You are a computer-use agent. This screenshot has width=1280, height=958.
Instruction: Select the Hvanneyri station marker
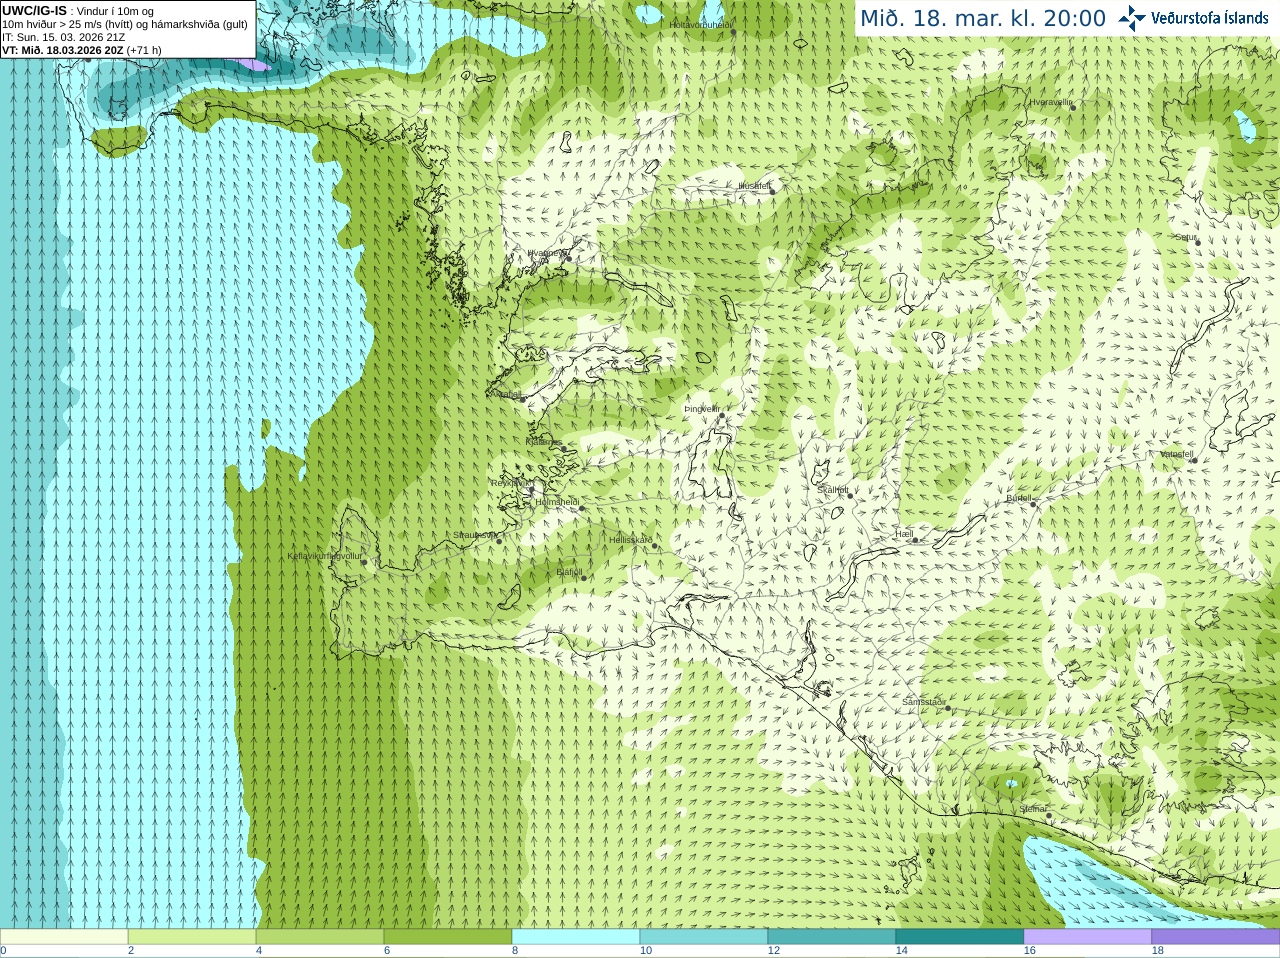point(567,258)
